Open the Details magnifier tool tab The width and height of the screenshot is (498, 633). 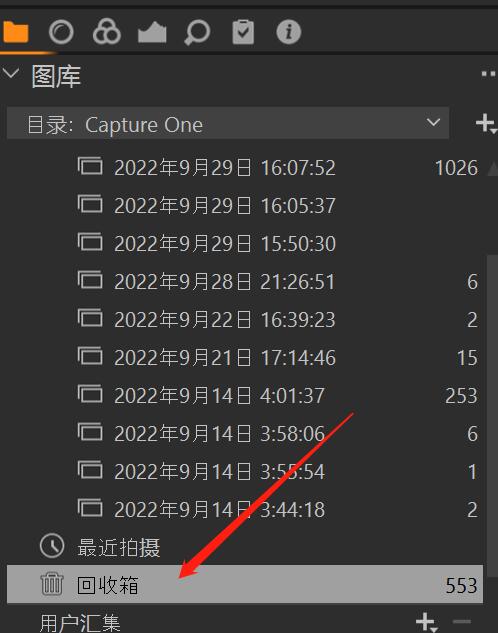197,32
